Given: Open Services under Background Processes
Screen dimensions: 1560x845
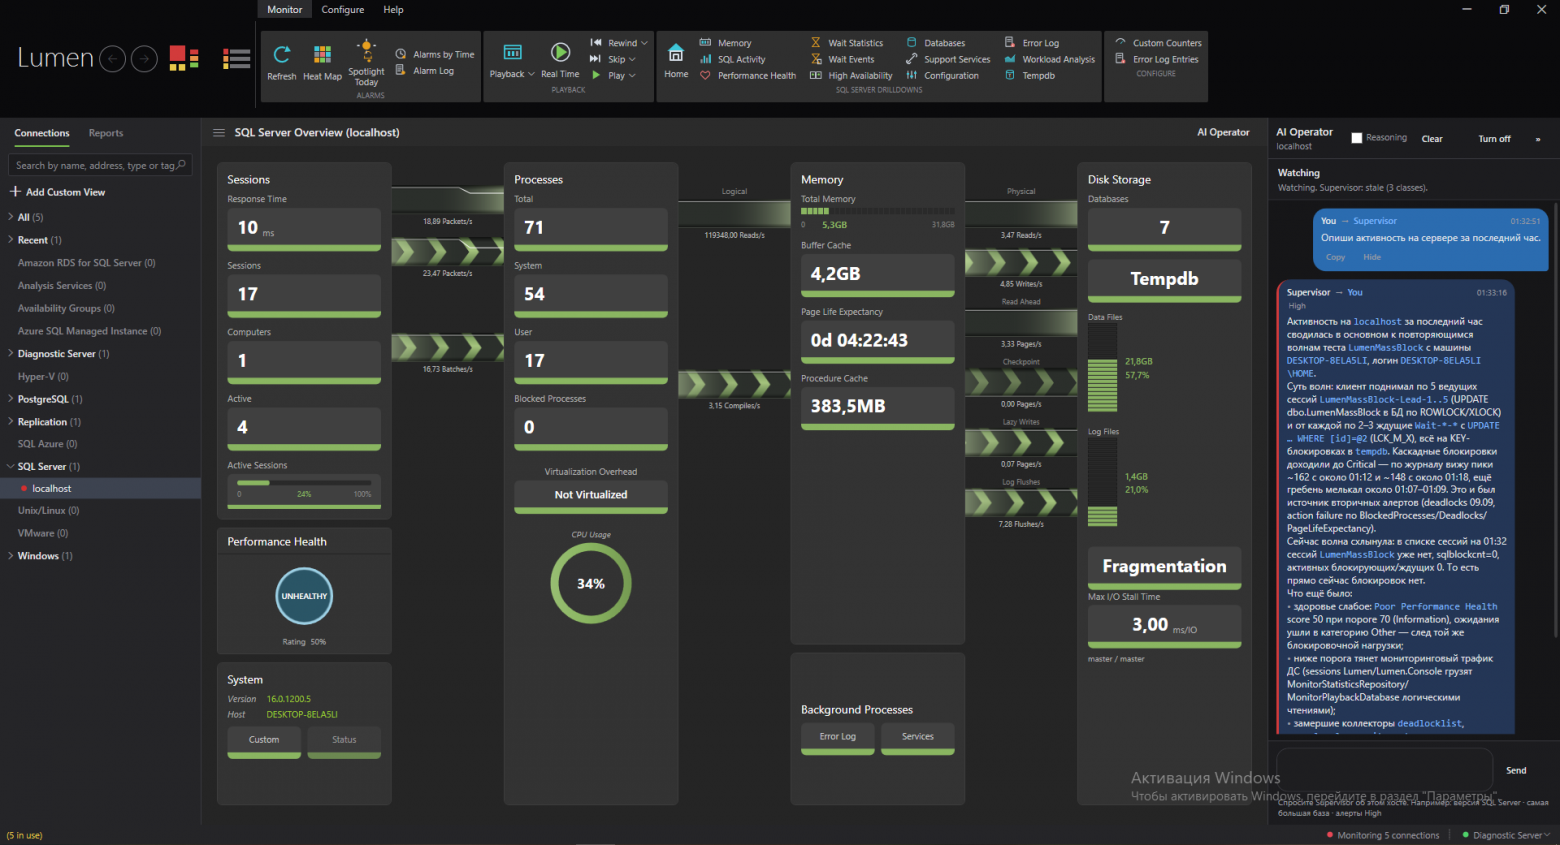Looking at the screenshot, I should point(918,737).
